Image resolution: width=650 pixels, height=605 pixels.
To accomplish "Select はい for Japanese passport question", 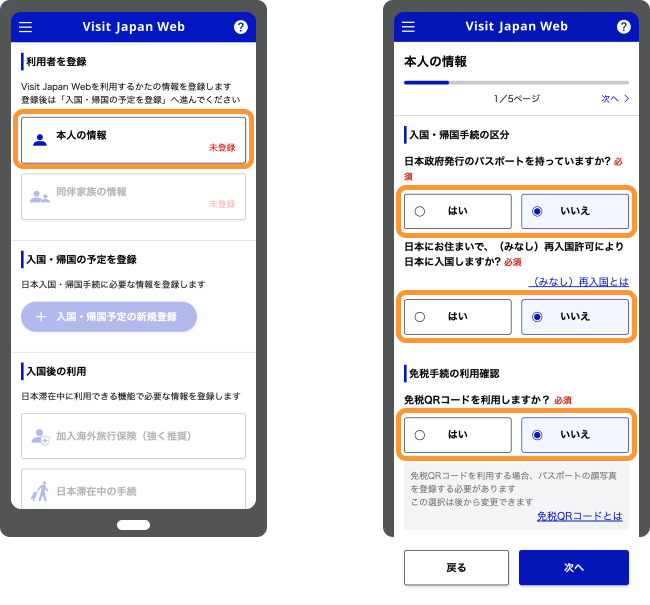I will pos(458,211).
